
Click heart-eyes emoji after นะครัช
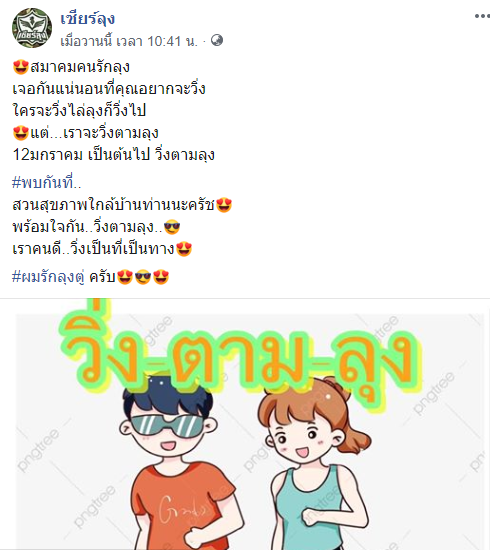point(224,205)
